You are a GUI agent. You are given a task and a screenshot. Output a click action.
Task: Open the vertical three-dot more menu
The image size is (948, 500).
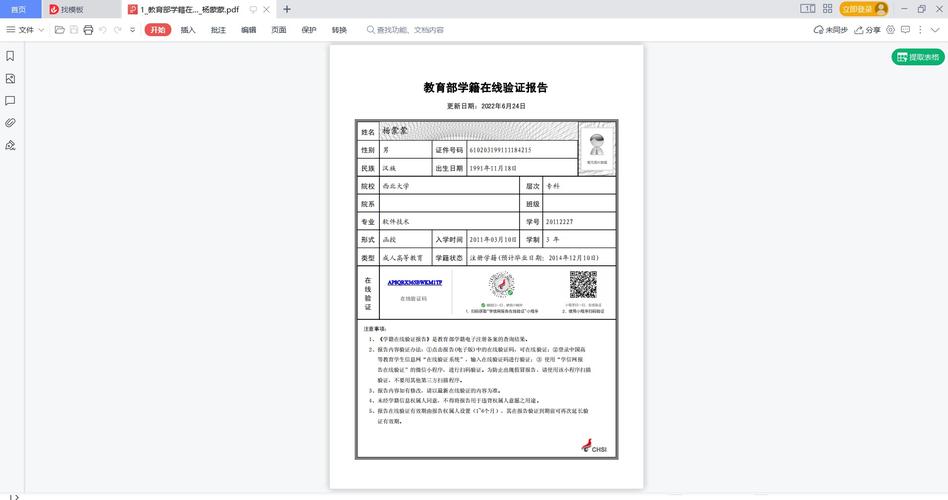(x=920, y=30)
